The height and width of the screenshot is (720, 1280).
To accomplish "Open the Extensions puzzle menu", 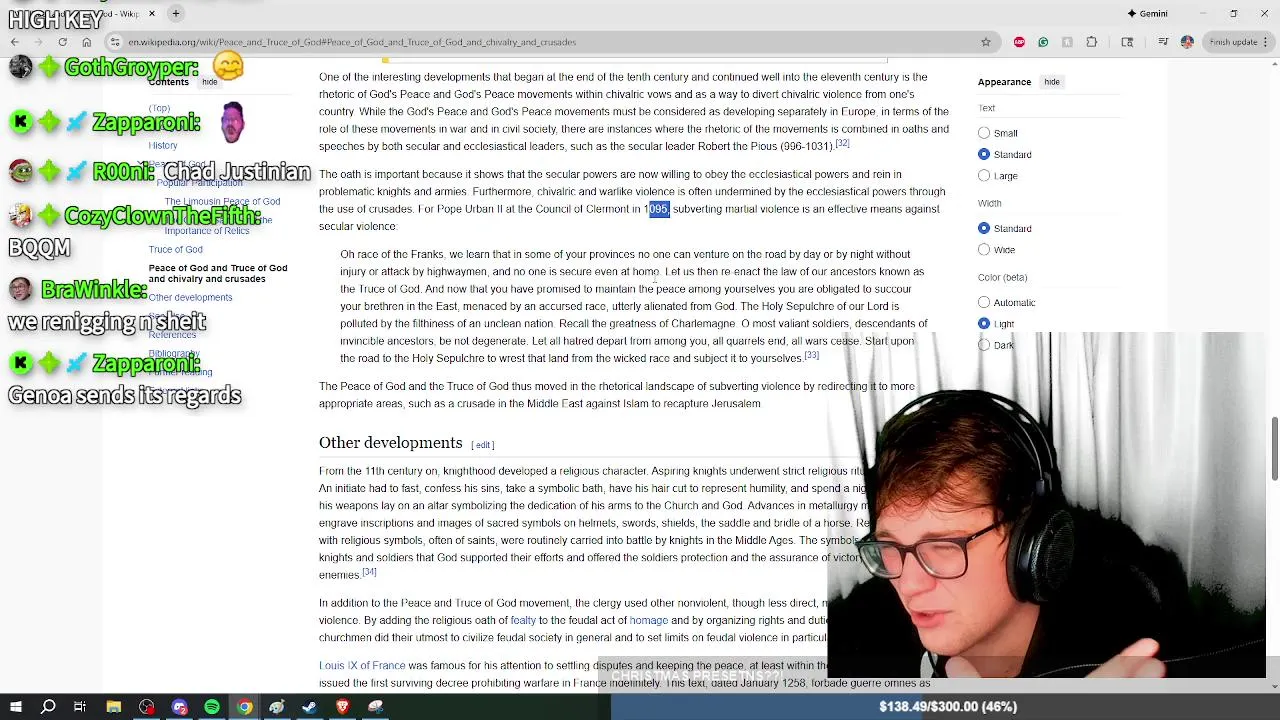I will [x=1091, y=42].
